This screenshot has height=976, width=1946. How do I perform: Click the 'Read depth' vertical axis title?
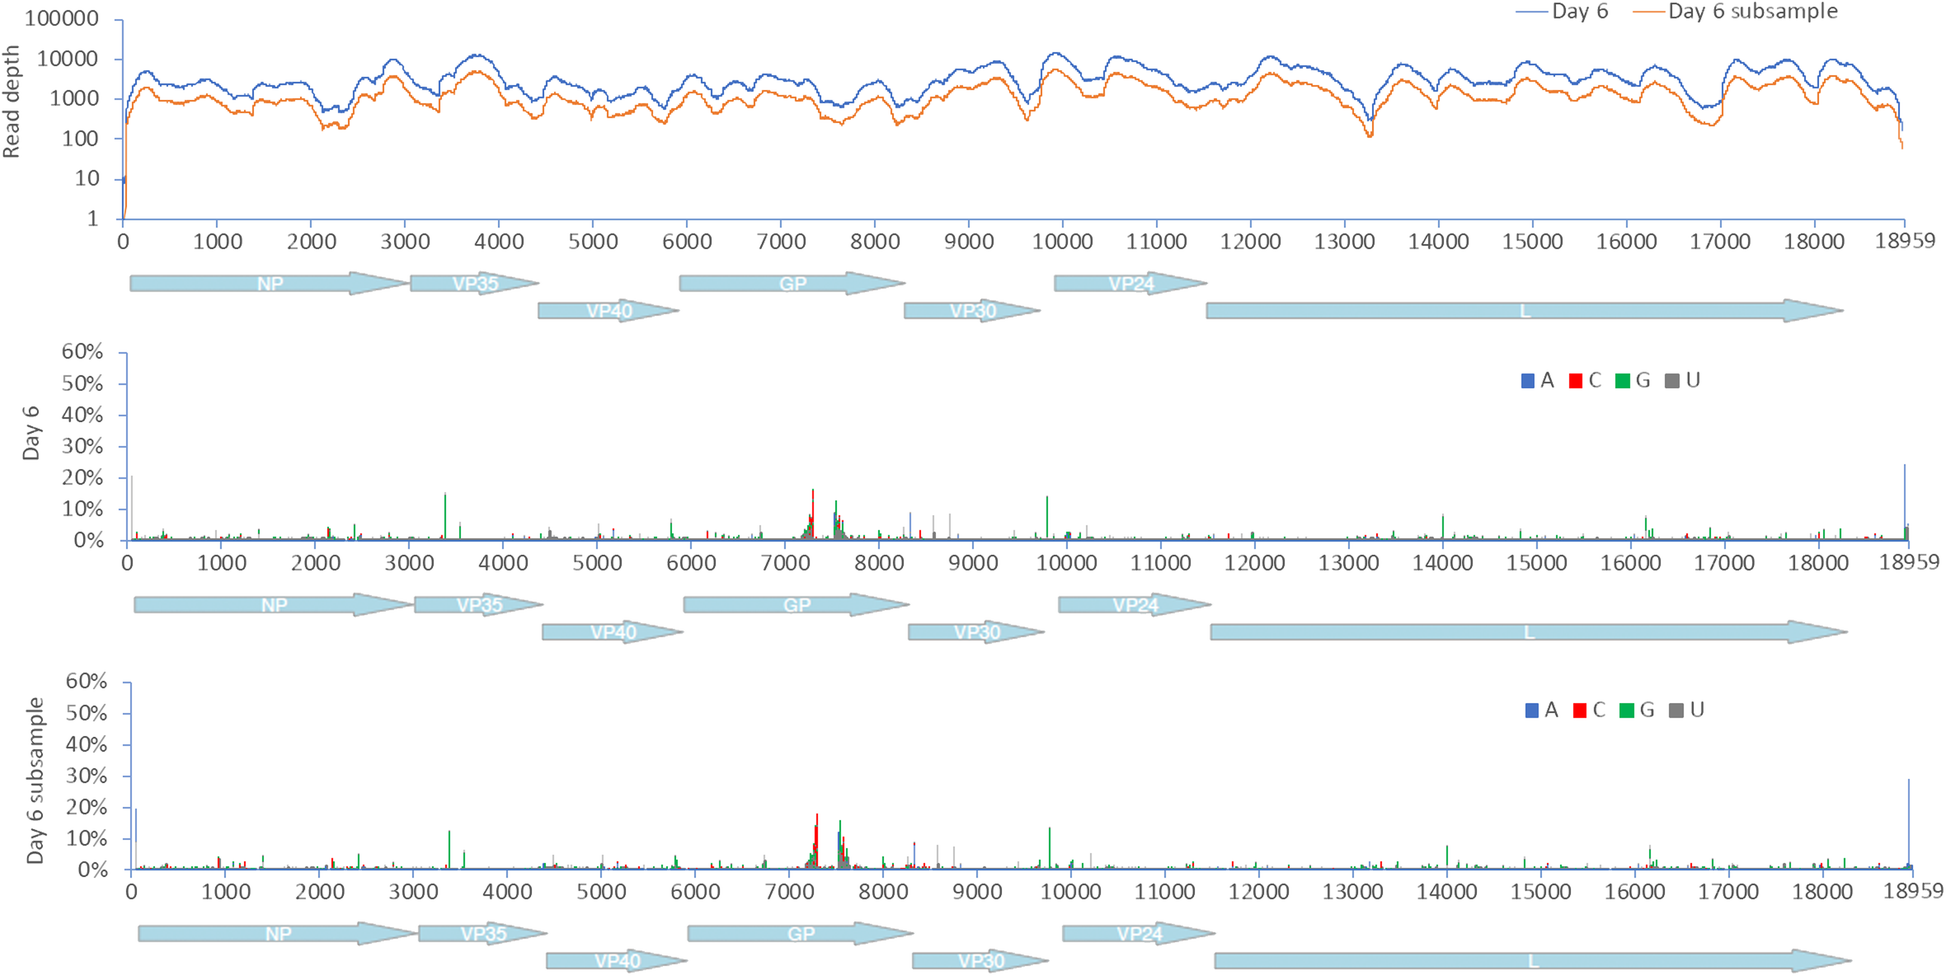[x=12, y=102]
